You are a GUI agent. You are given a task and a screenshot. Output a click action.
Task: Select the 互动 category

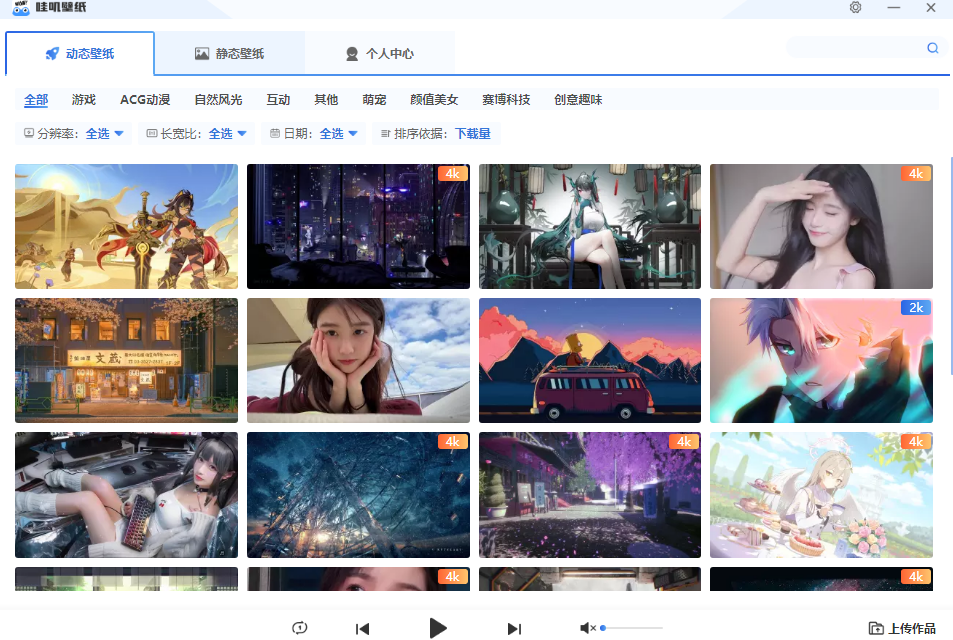pyautogui.click(x=278, y=100)
